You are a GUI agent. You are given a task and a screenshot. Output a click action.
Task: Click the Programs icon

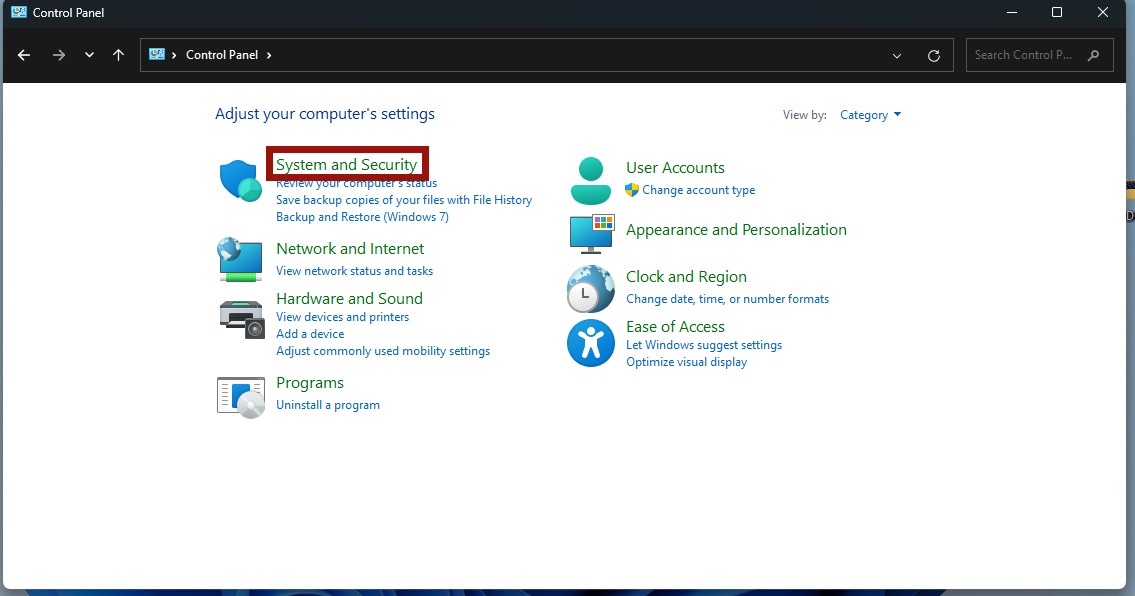pyautogui.click(x=239, y=394)
